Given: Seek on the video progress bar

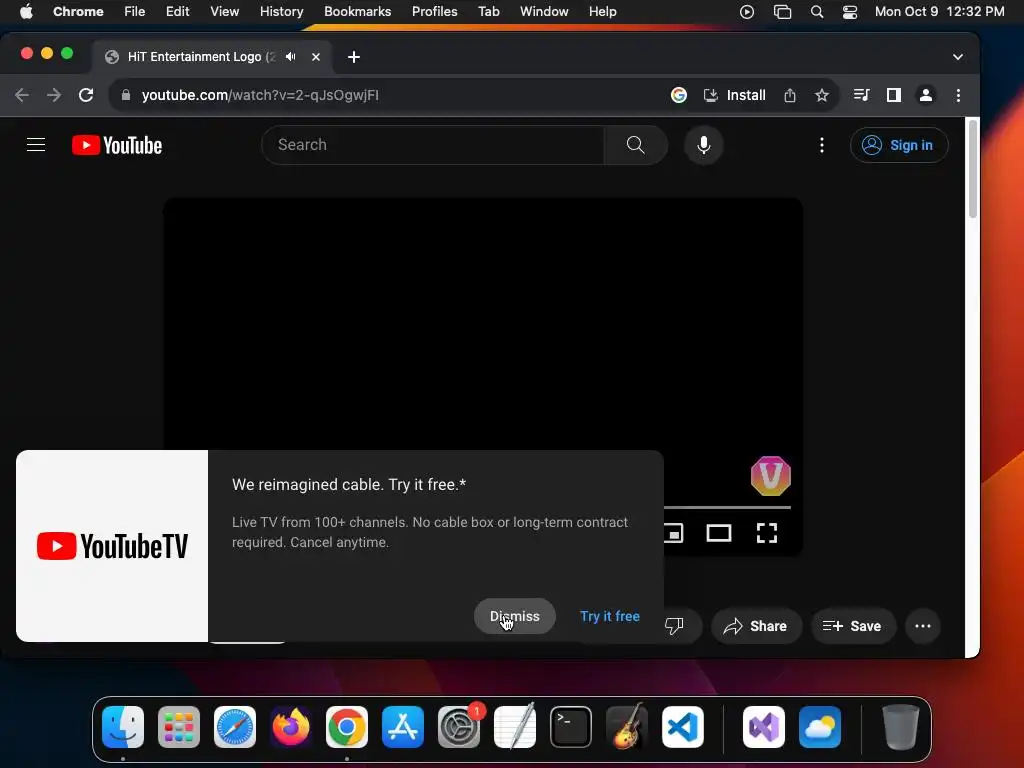Looking at the screenshot, I should (728, 507).
